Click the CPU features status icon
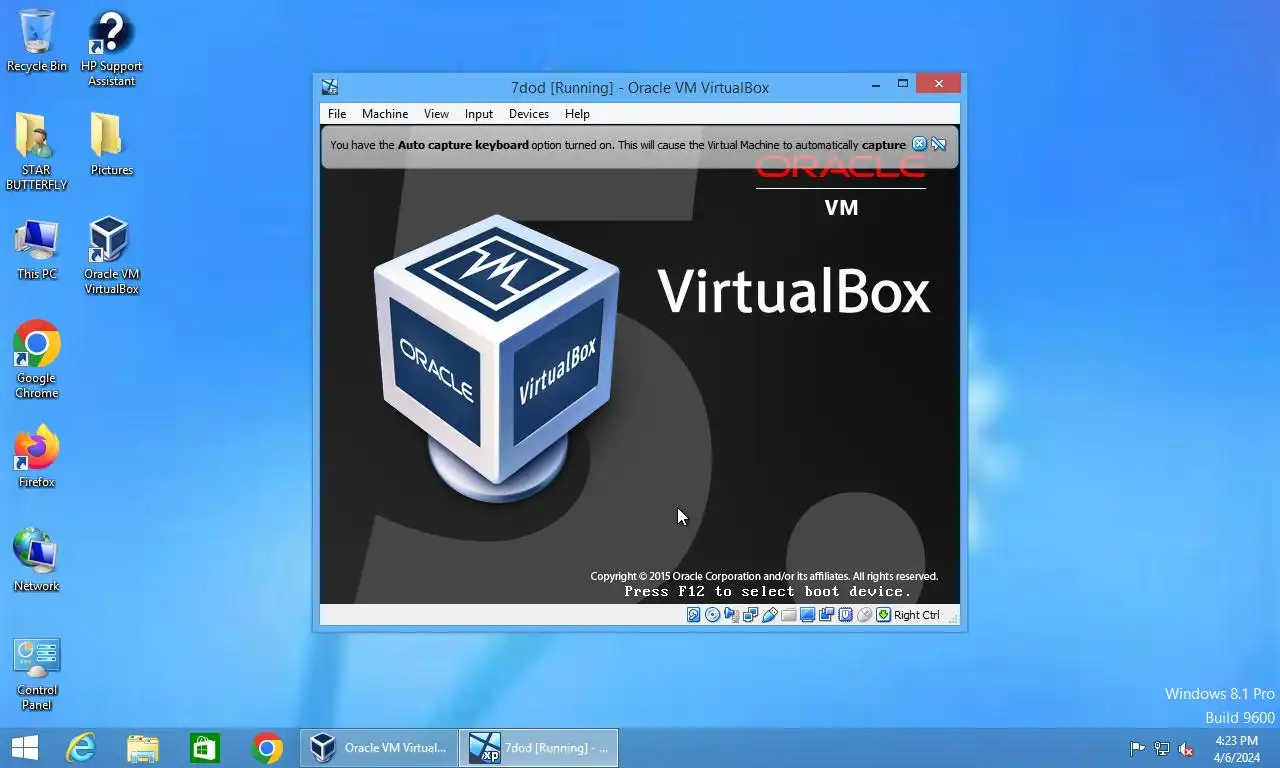Viewport: 1280px width, 768px height. 845,615
